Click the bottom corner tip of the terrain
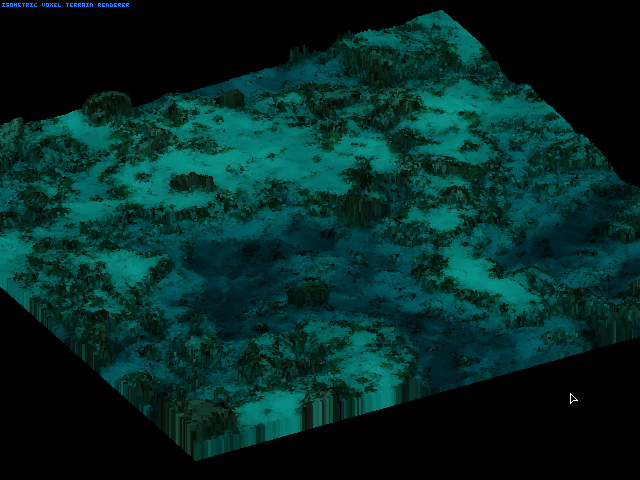 point(195,455)
